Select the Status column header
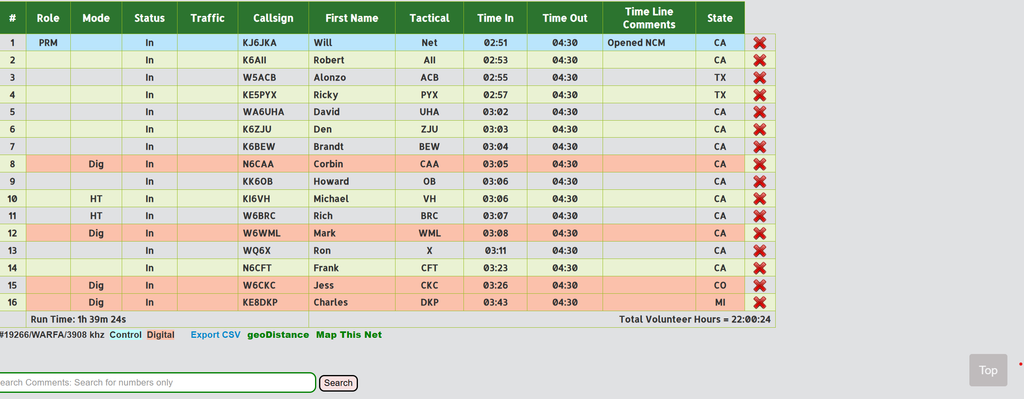Screen dimensions: 1024x399 point(150,18)
